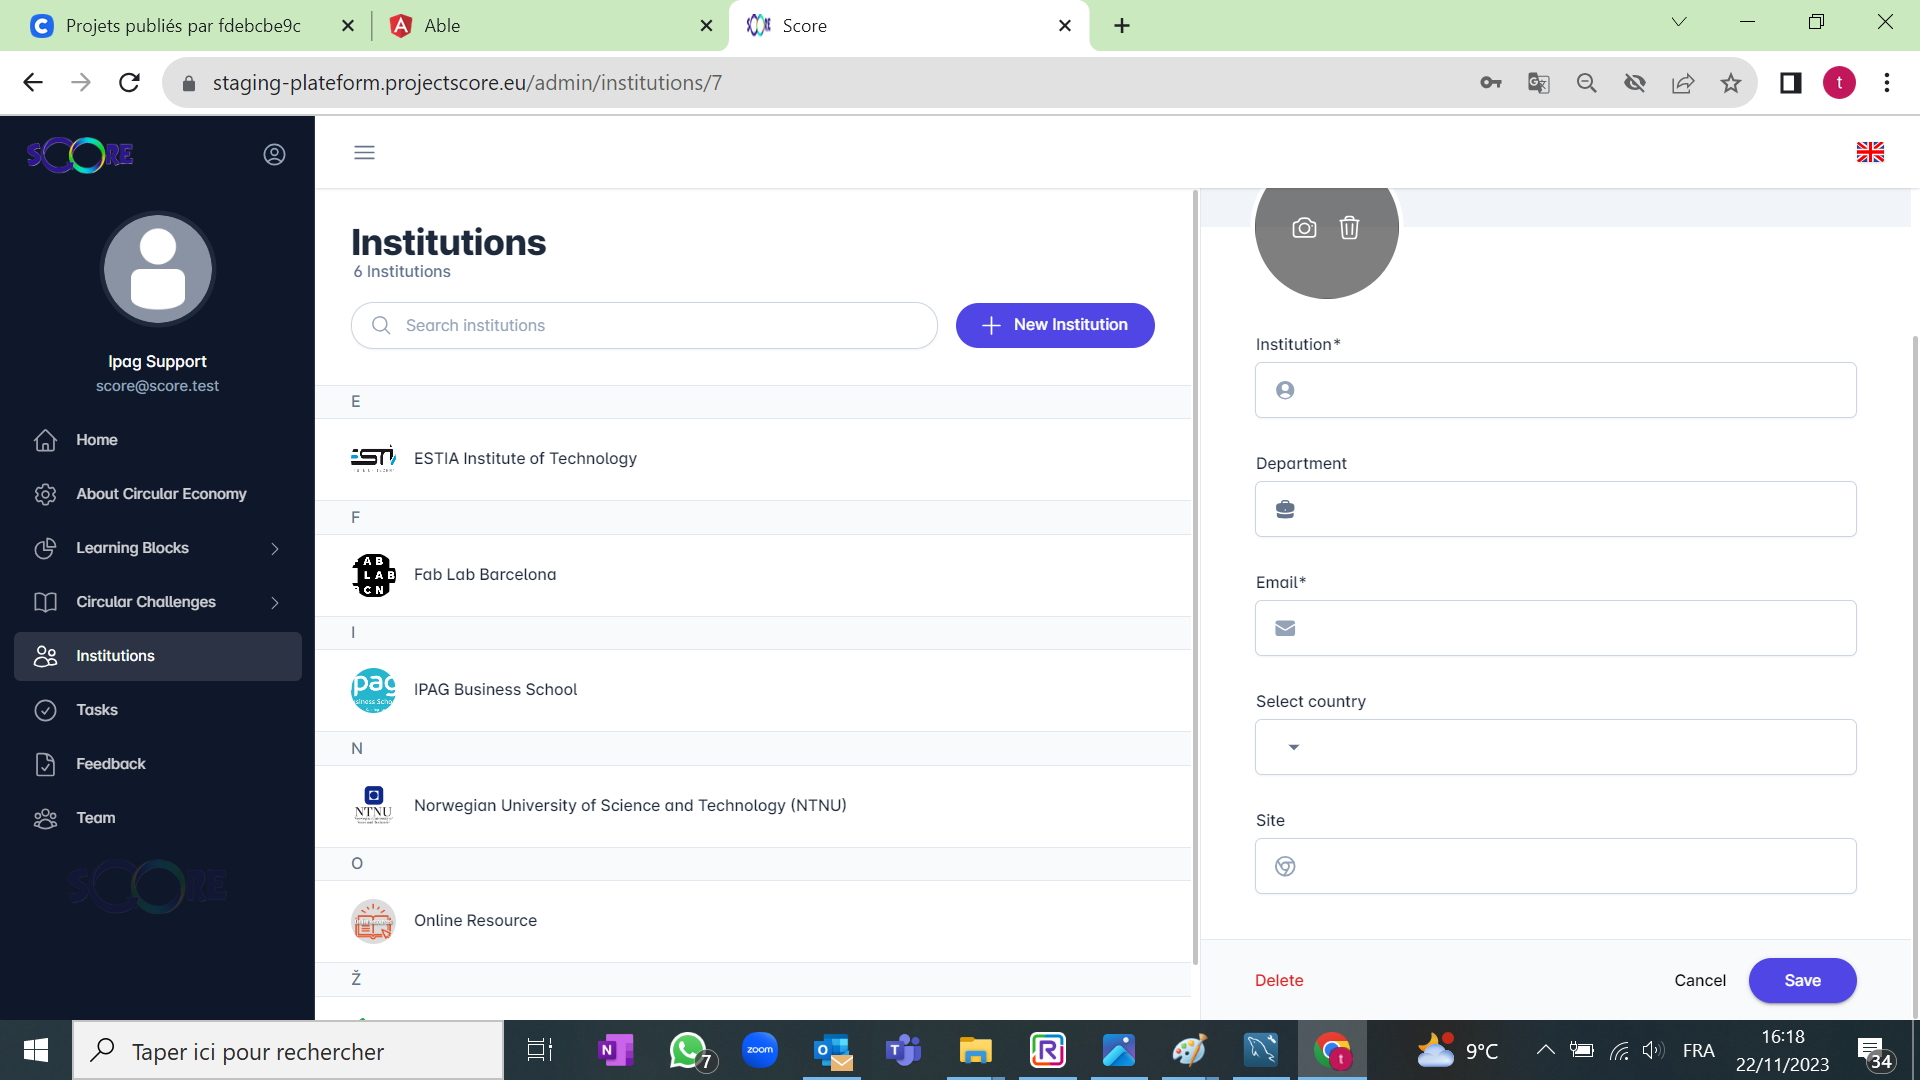1920x1080 pixels.
Task: Go to Feedback in sidebar
Action: point(110,764)
